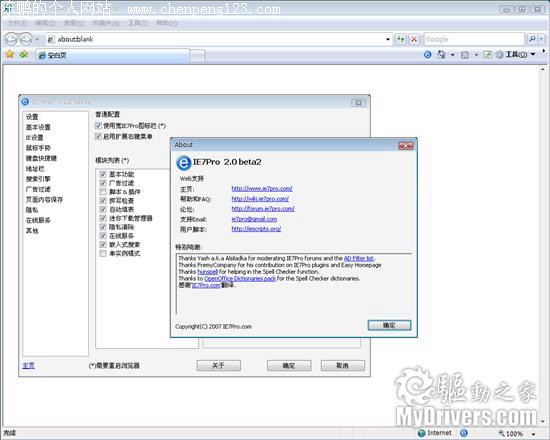Expand the Feeds dropdown arrow
The height and width of the screenshot is (440, 550).
click(476, 55)
